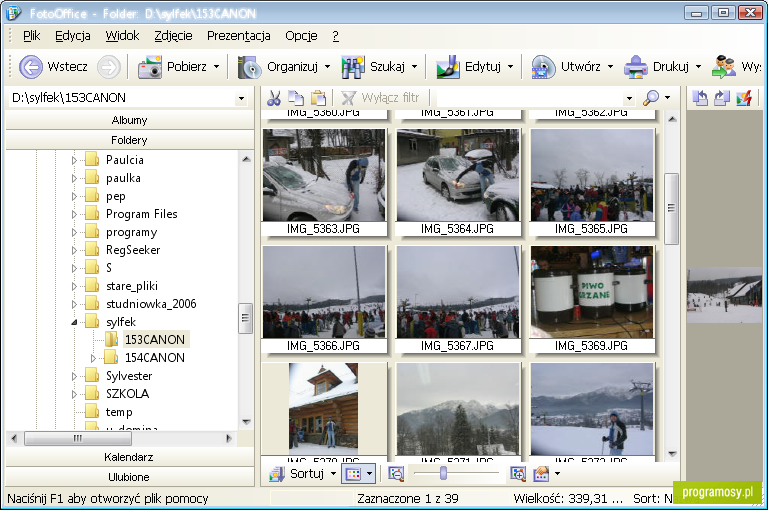Screen dimensions: 768x510
Task: Select the studniowka_2006 folder
Action: pyautogui.click(x=151, y=304)
